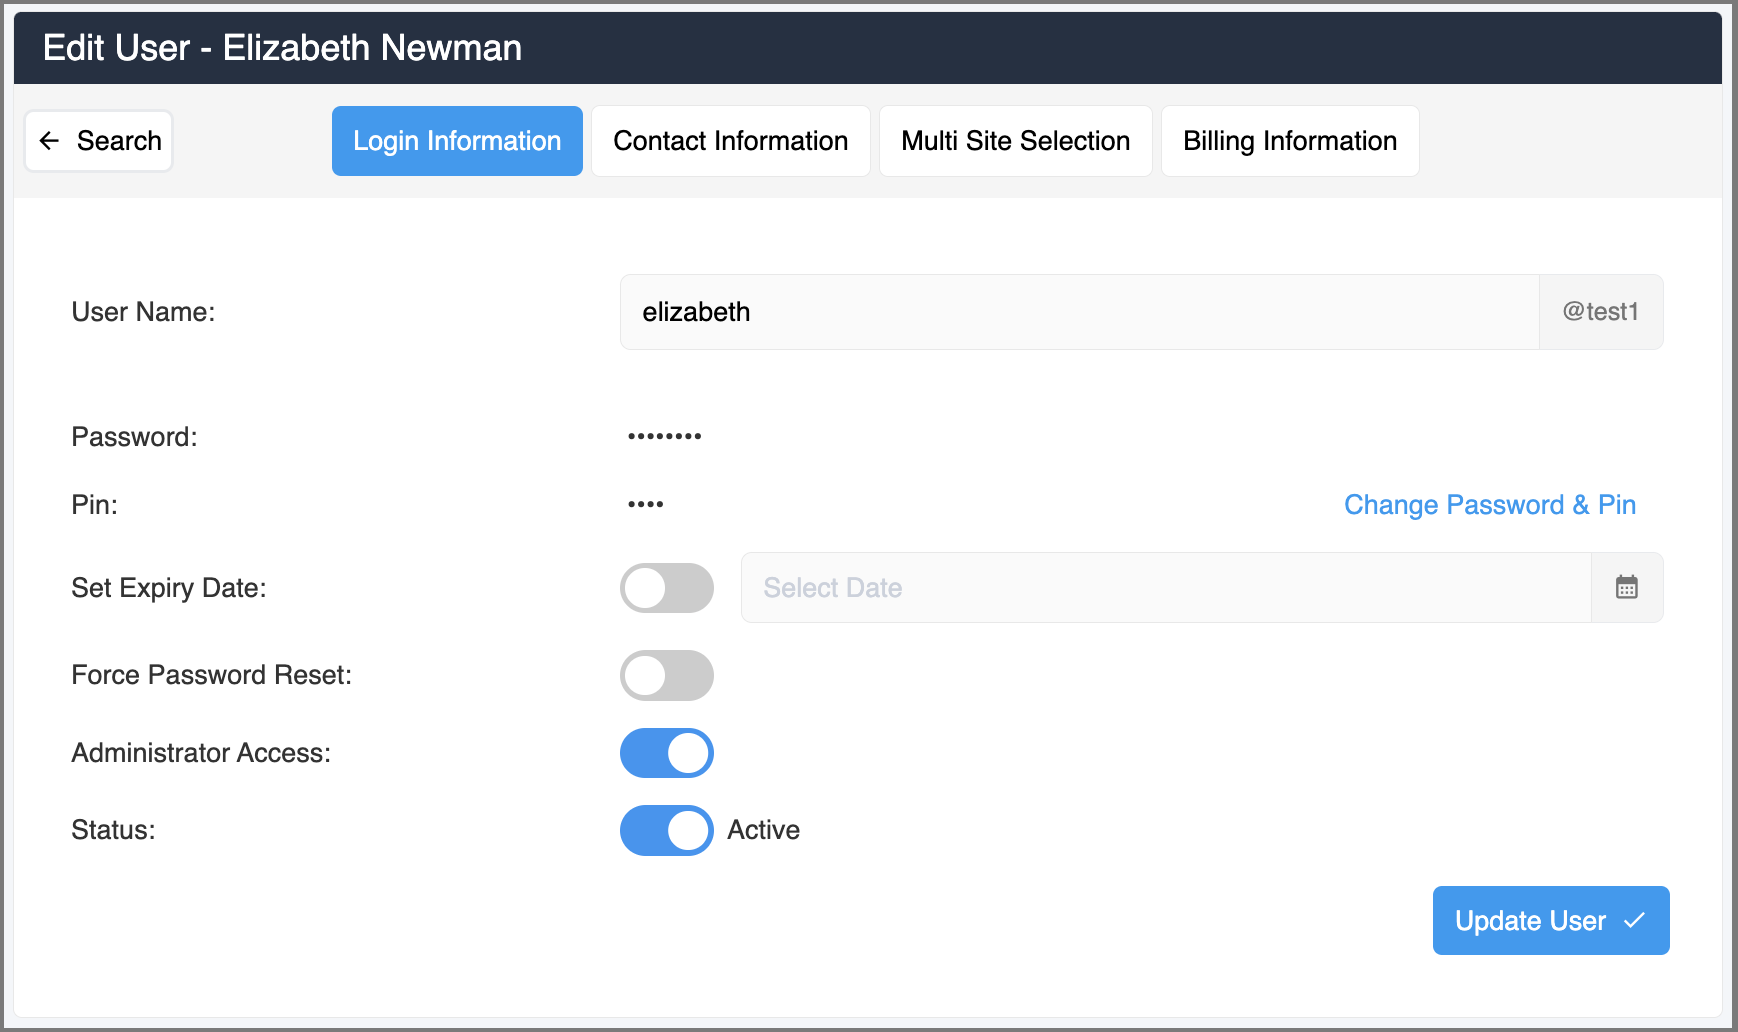
Task: Click the Force Password Reset label
Action: tap(212, 675)
